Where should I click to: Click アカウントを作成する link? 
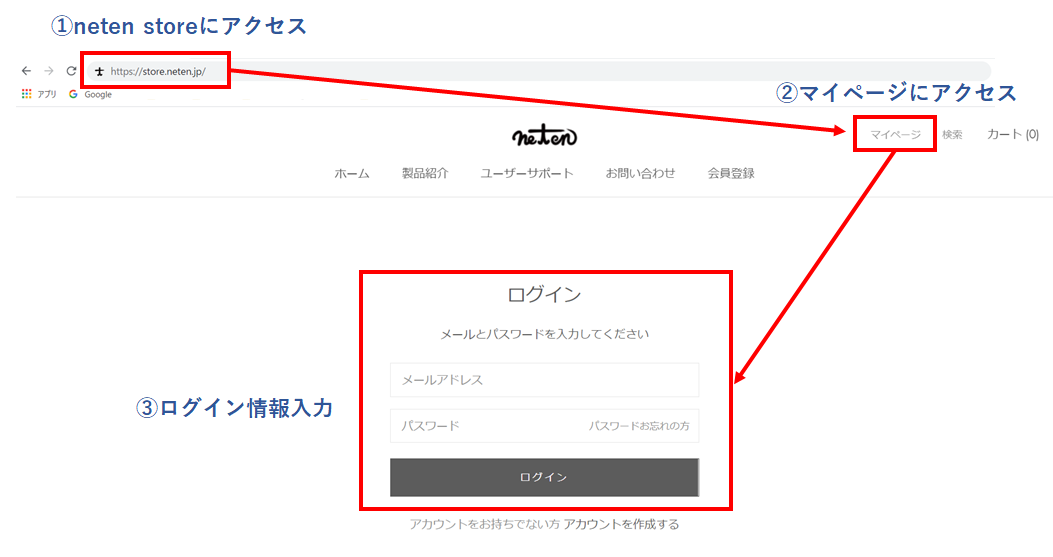[621, 524]
